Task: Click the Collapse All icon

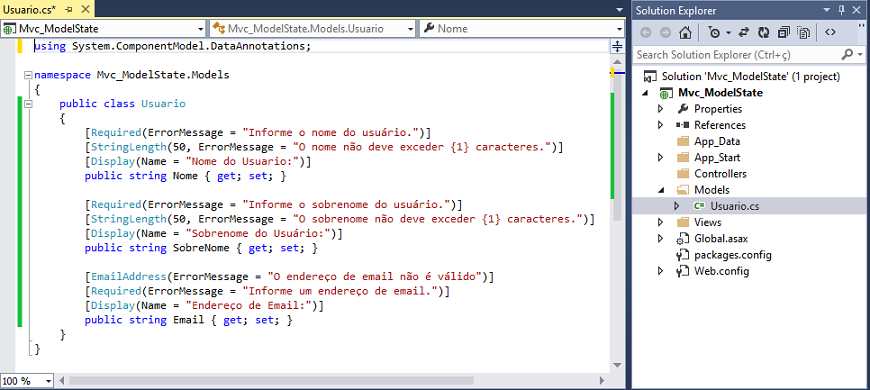Action: 784,32
